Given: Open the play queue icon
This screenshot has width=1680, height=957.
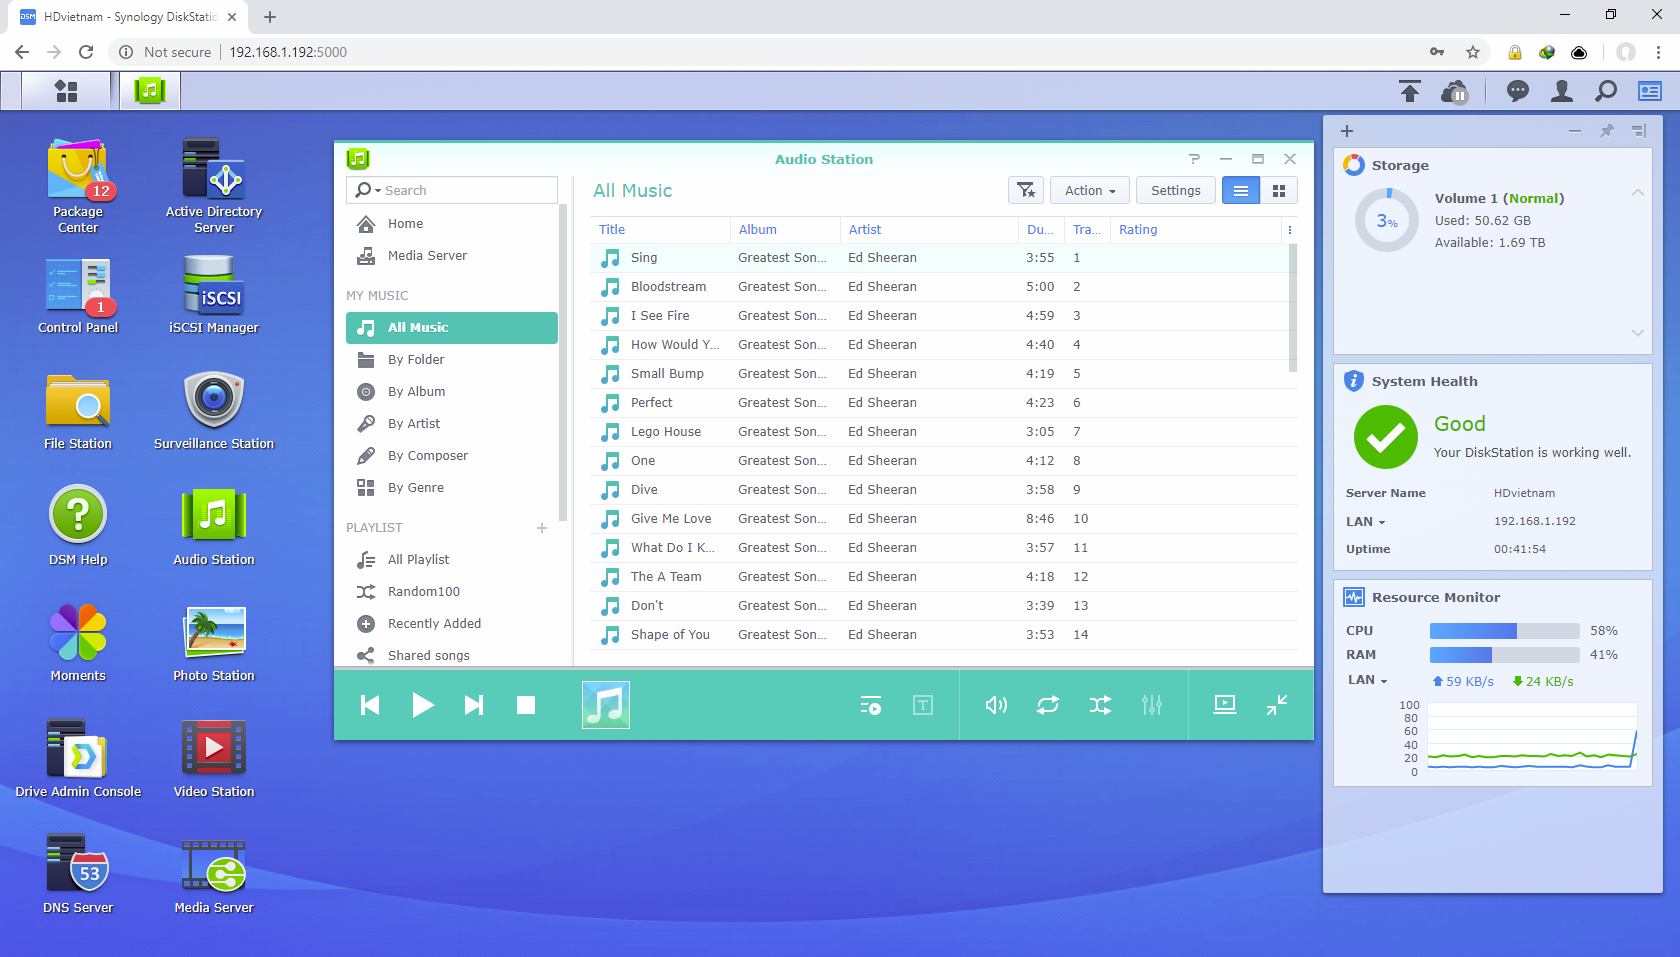Looking at the screenshot, I should 871,705.
